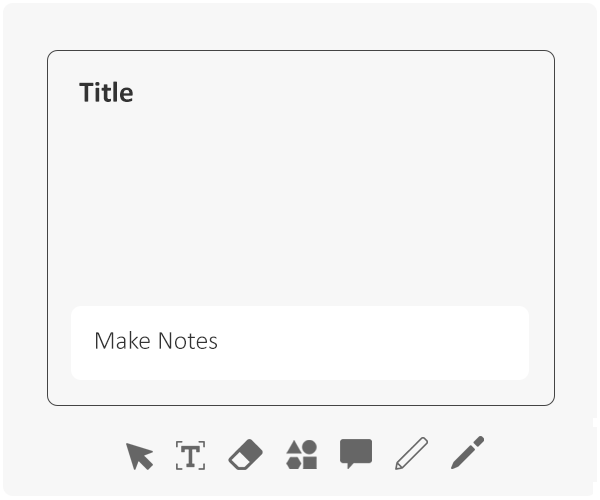Activate the eraser tool
Image resolution: width=600 pixels, height=500 pixels.
[245, 454]
